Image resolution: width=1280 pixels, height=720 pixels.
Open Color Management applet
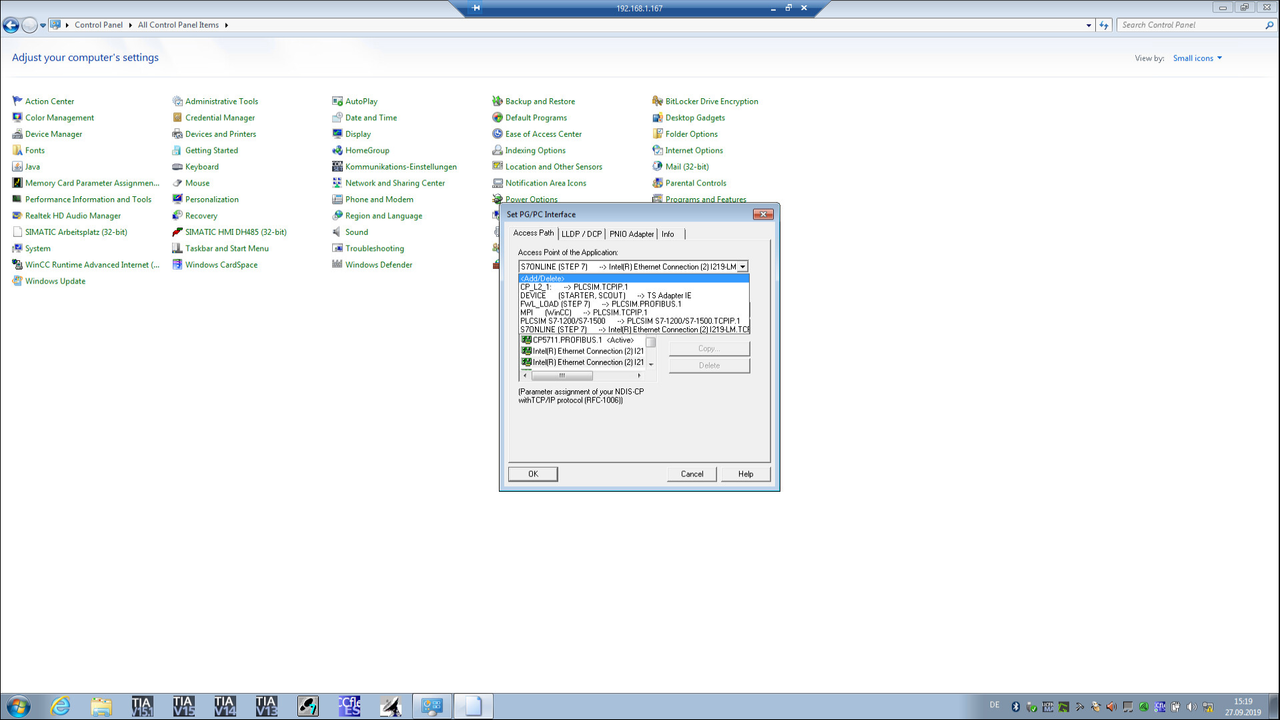[x=53, y=118]
